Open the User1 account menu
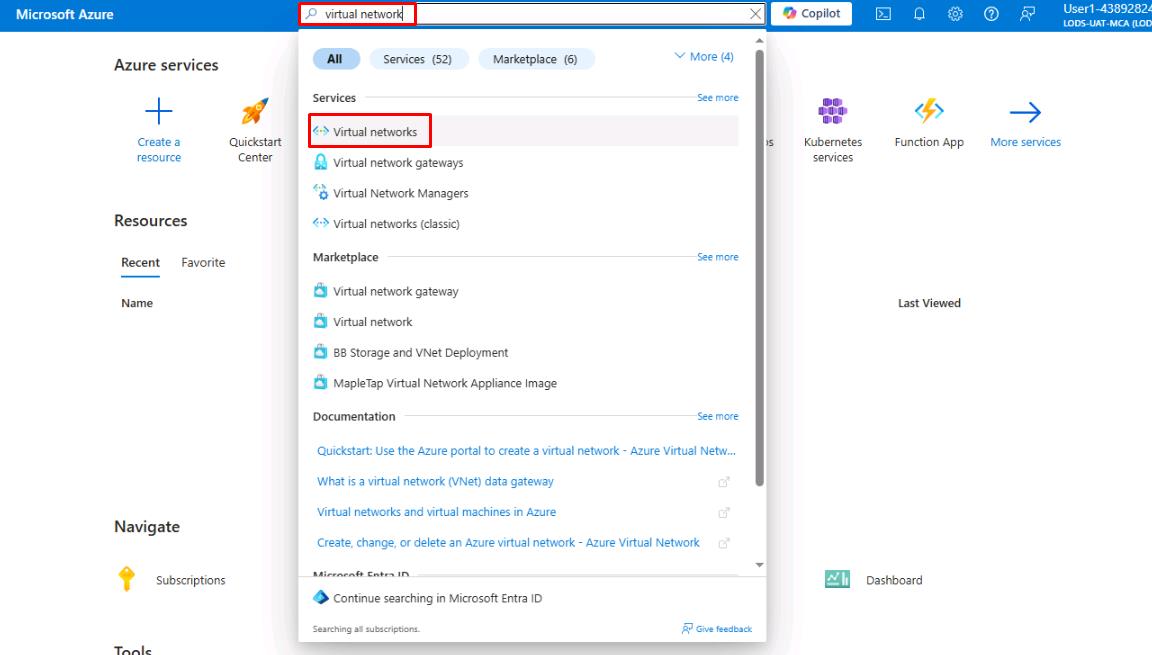Viewport: 1152px width, 655px height. point(1106,15)
